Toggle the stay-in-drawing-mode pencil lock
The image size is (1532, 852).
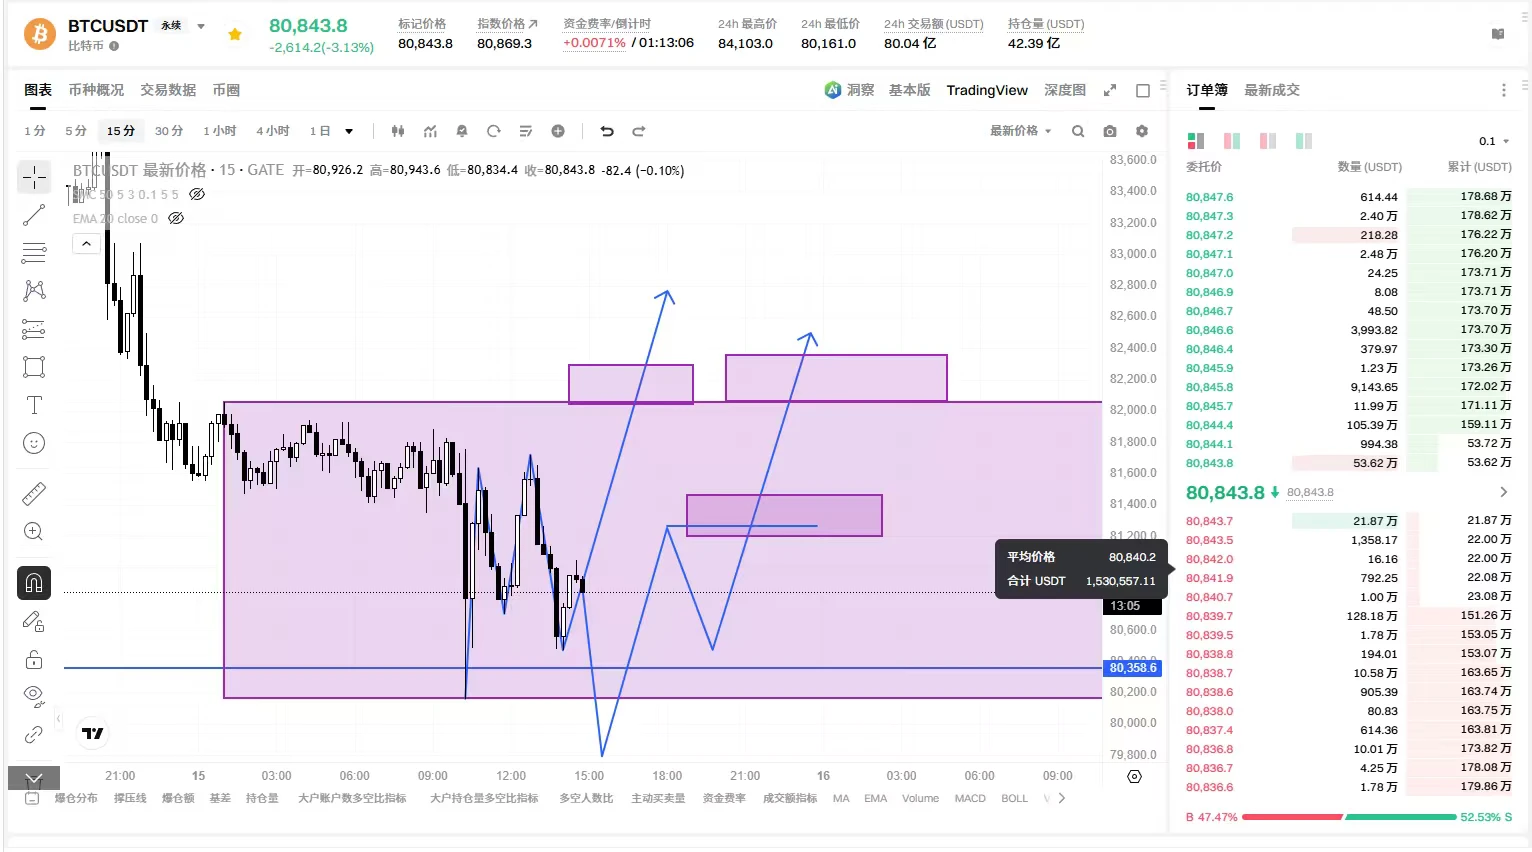(34, 622)
